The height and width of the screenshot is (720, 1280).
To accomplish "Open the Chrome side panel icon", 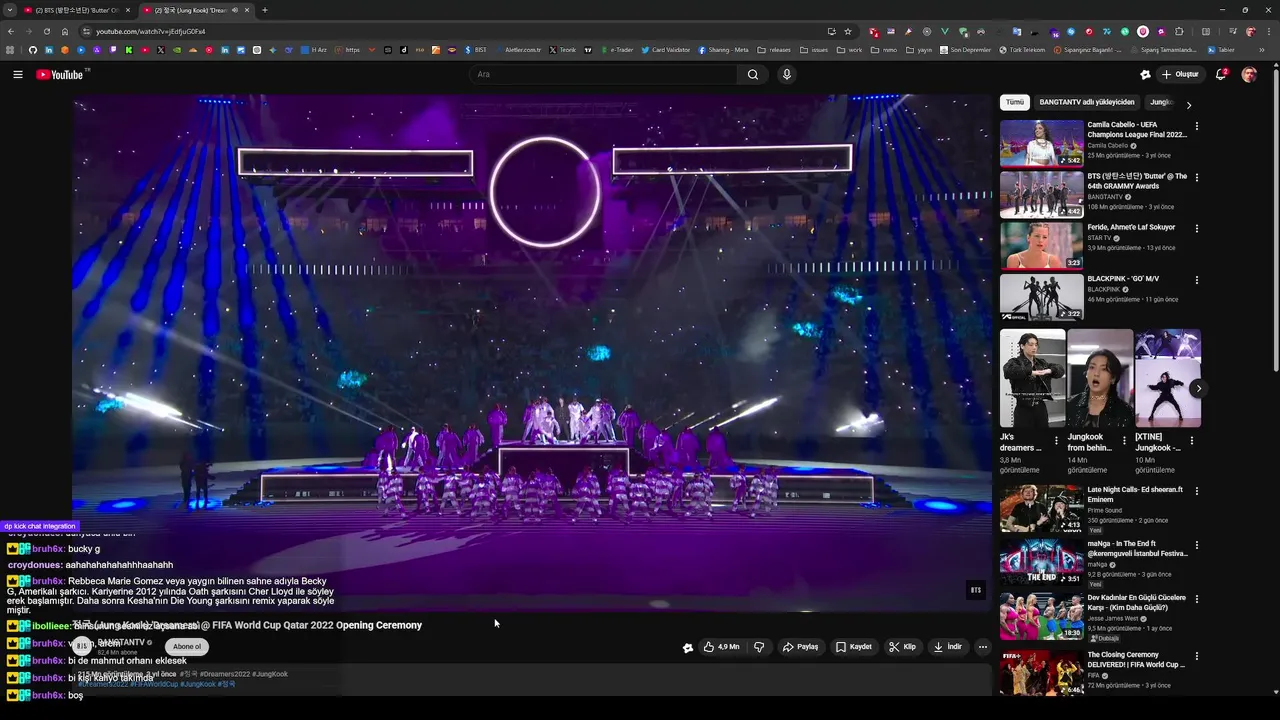I will [1206, 31].
